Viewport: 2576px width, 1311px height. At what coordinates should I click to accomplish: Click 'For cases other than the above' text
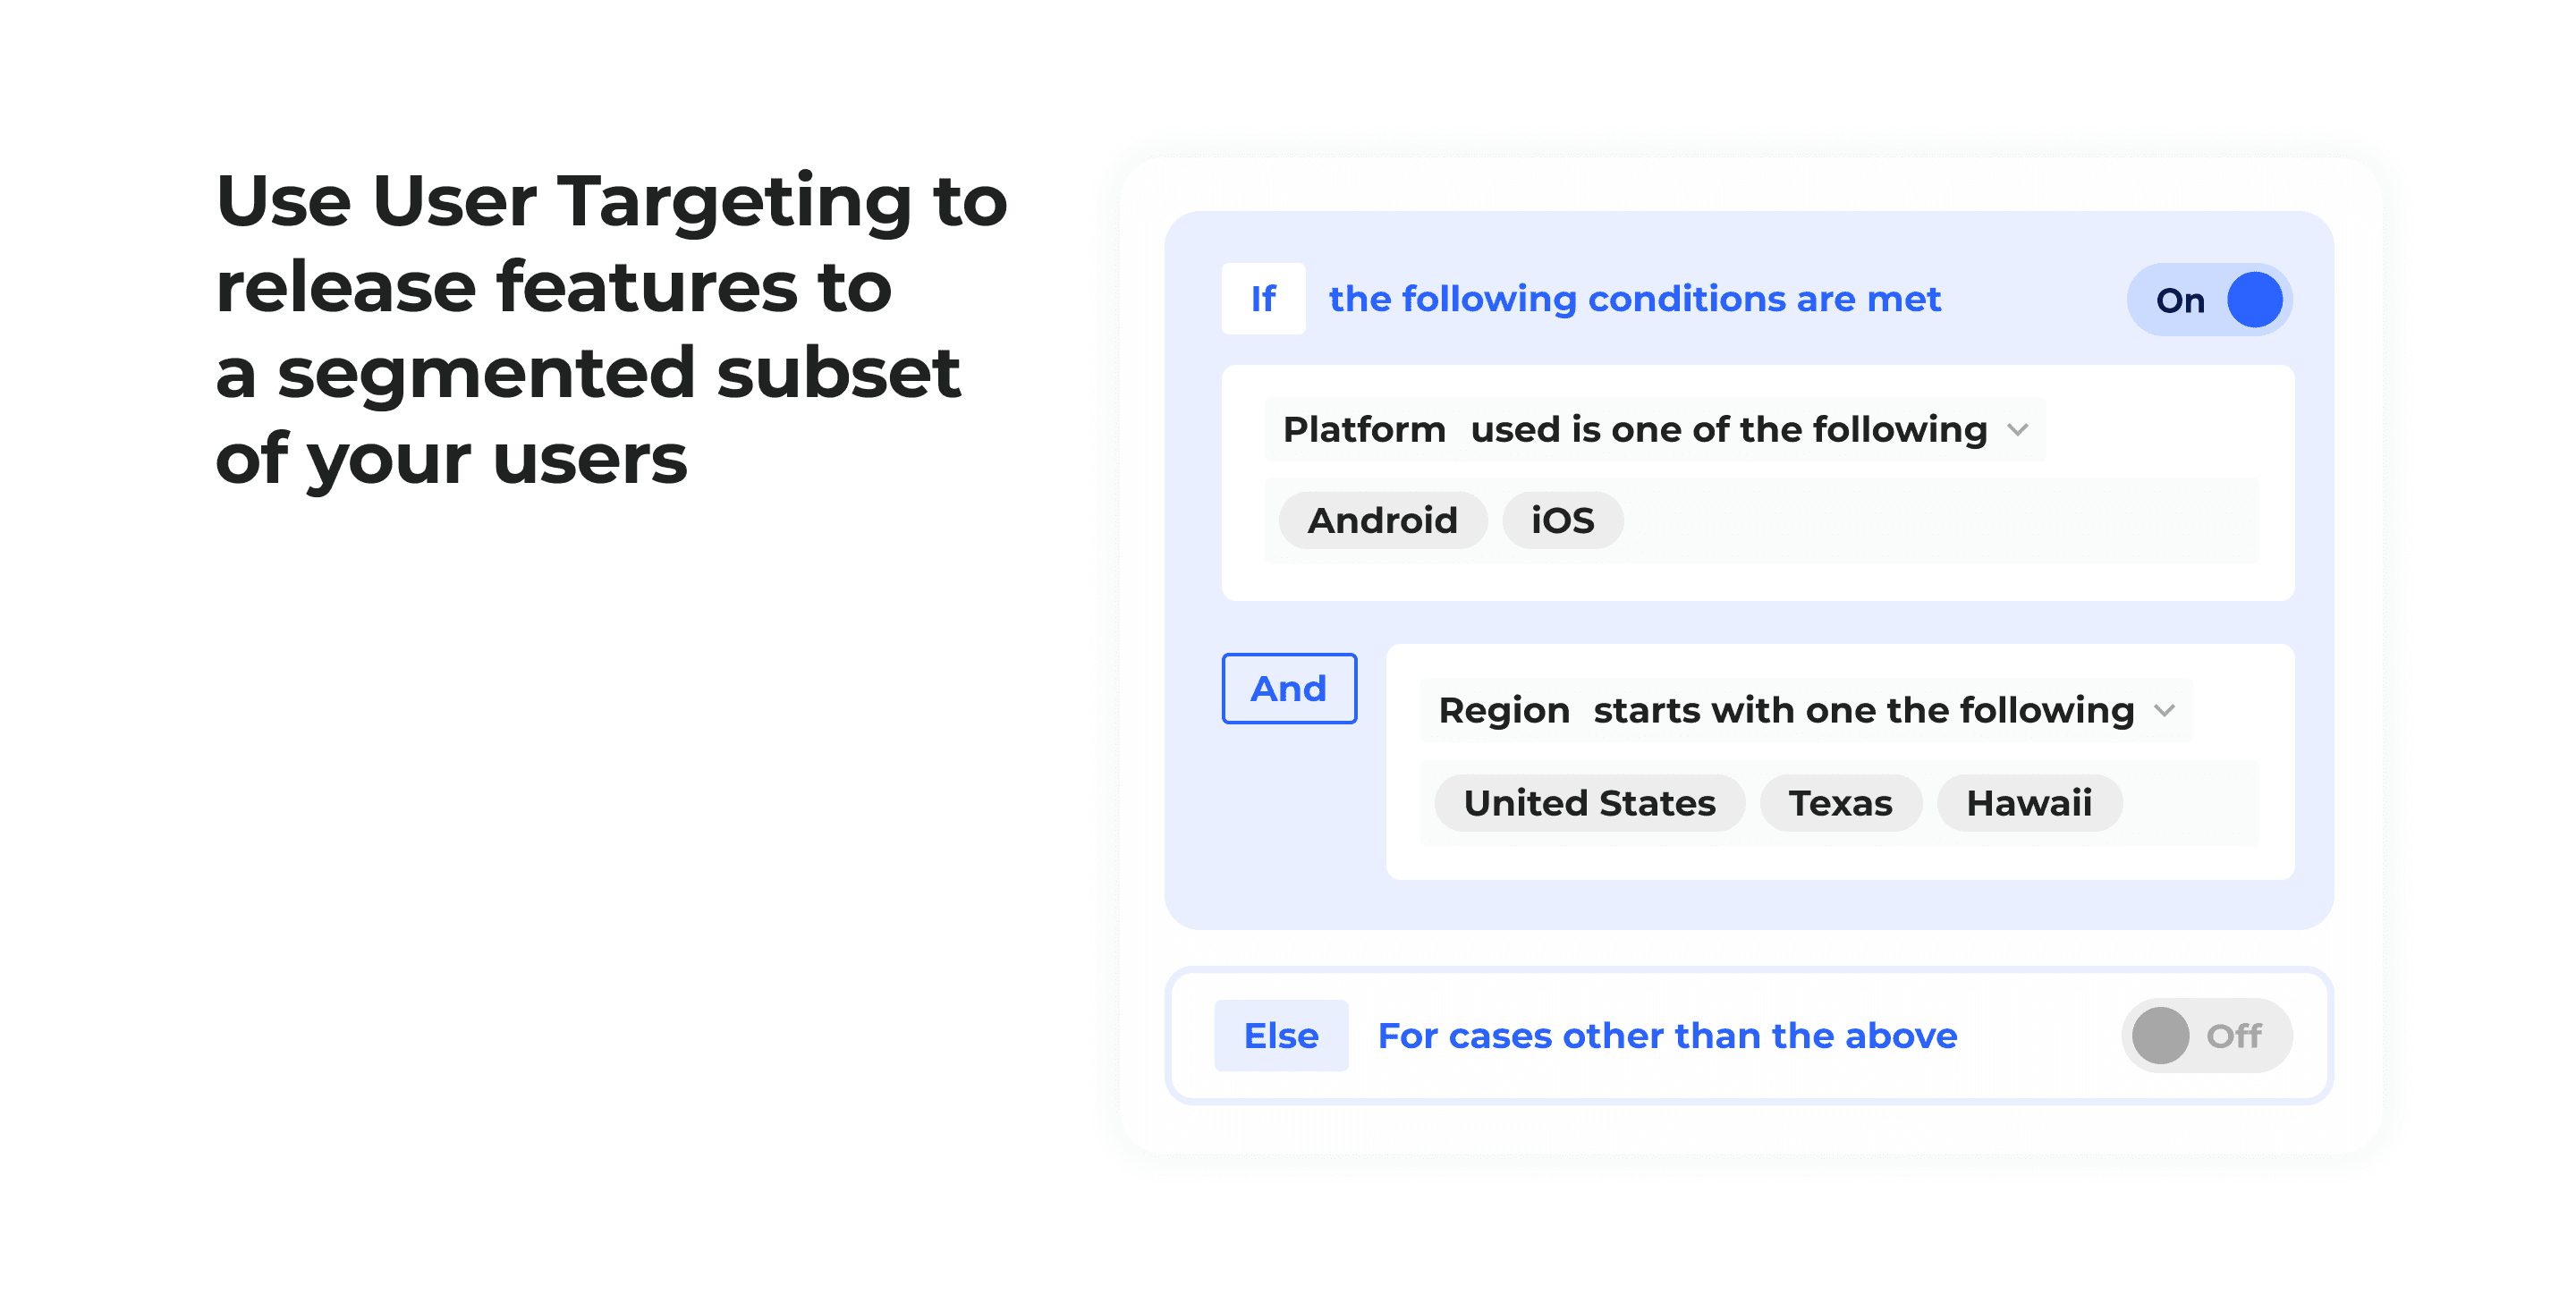[x=1667, y=1036]
